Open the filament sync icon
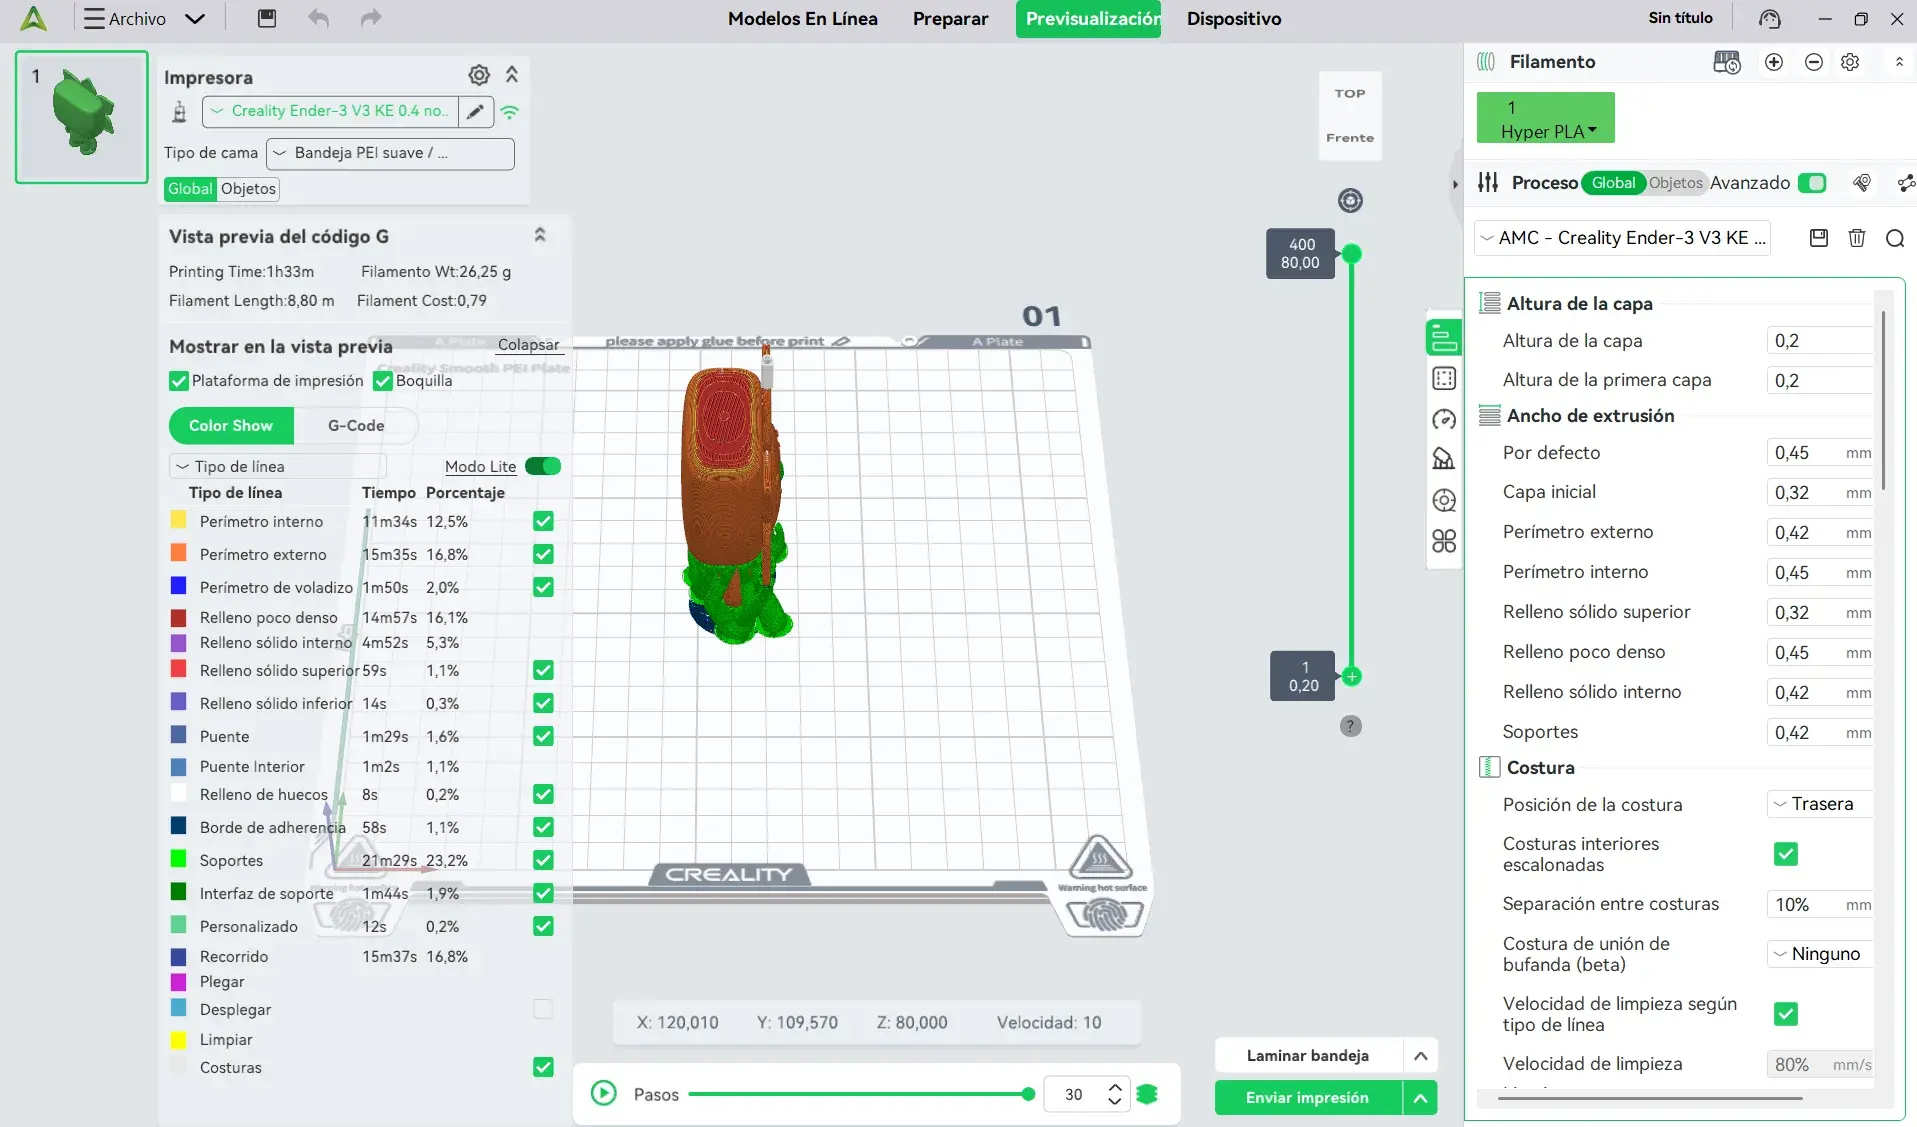1917x1127 pixels. point(1727,62)
